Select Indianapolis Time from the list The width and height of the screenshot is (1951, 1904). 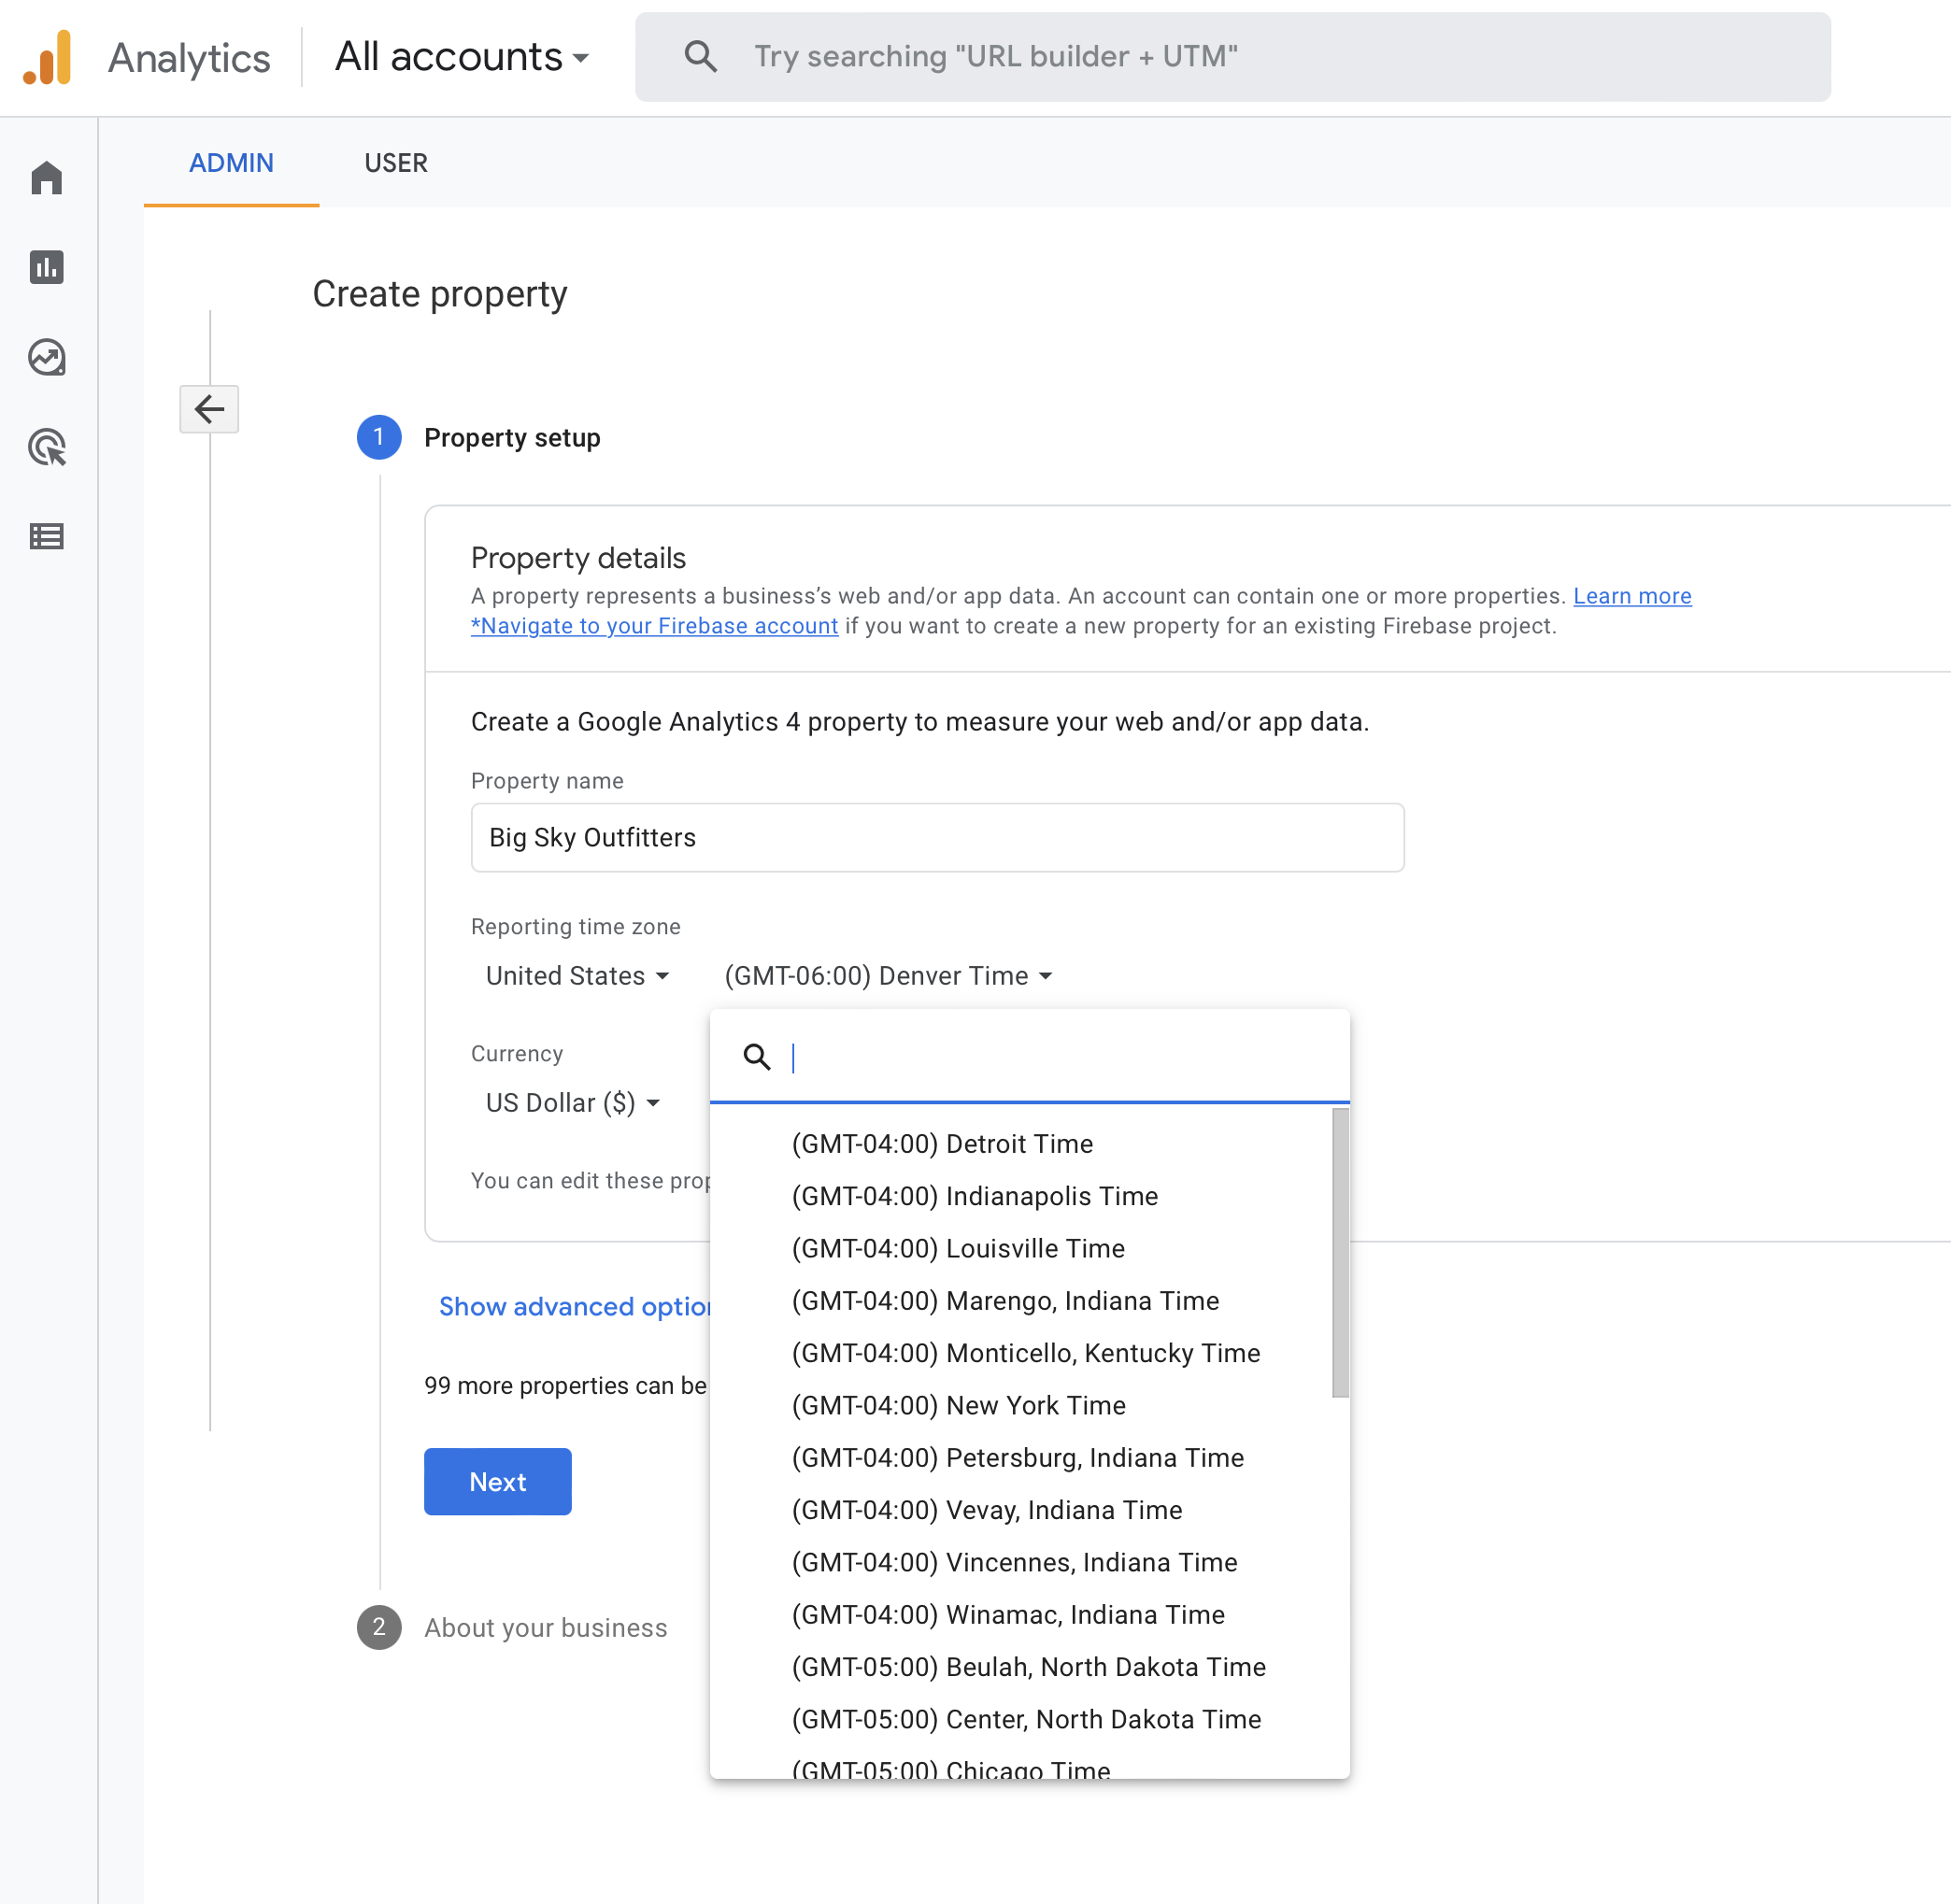[x=1021, y=1196]
